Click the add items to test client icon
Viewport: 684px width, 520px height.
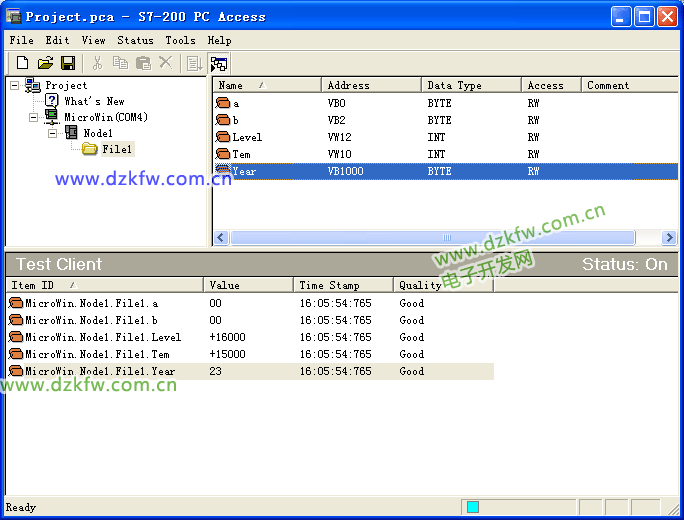(194, 63)
